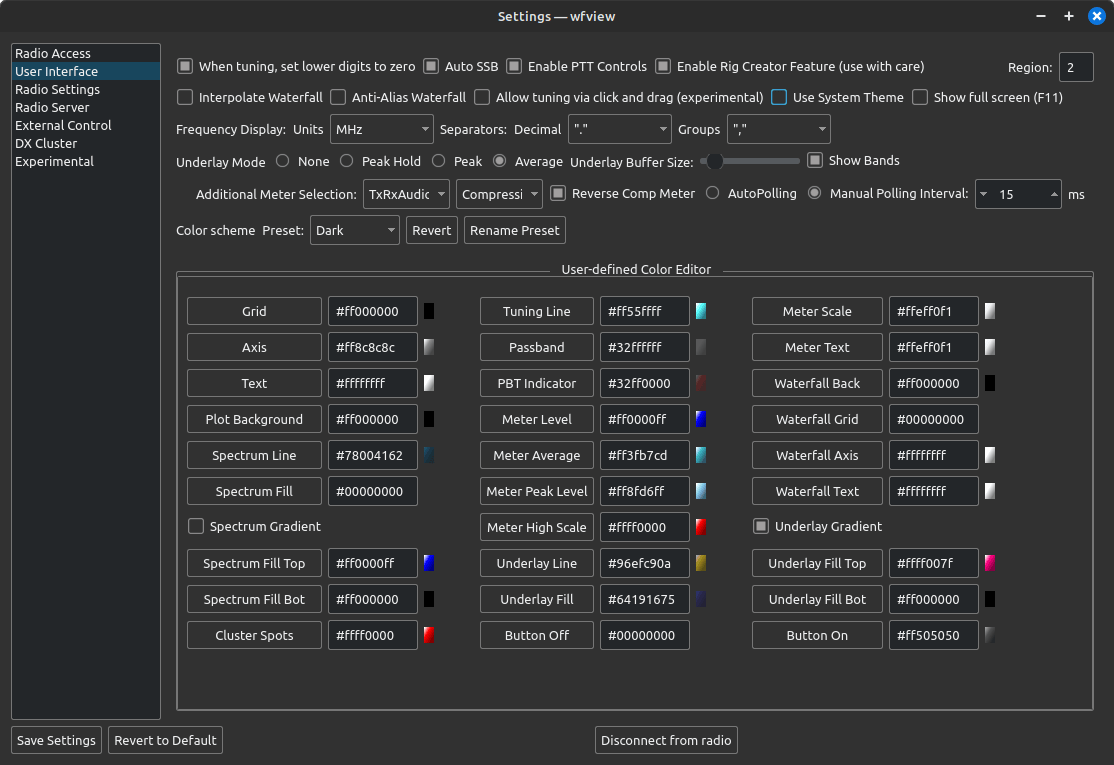Click the Meter High Scale red swatch
Screen dimensions: 1114x765
[x=701, y=527]
